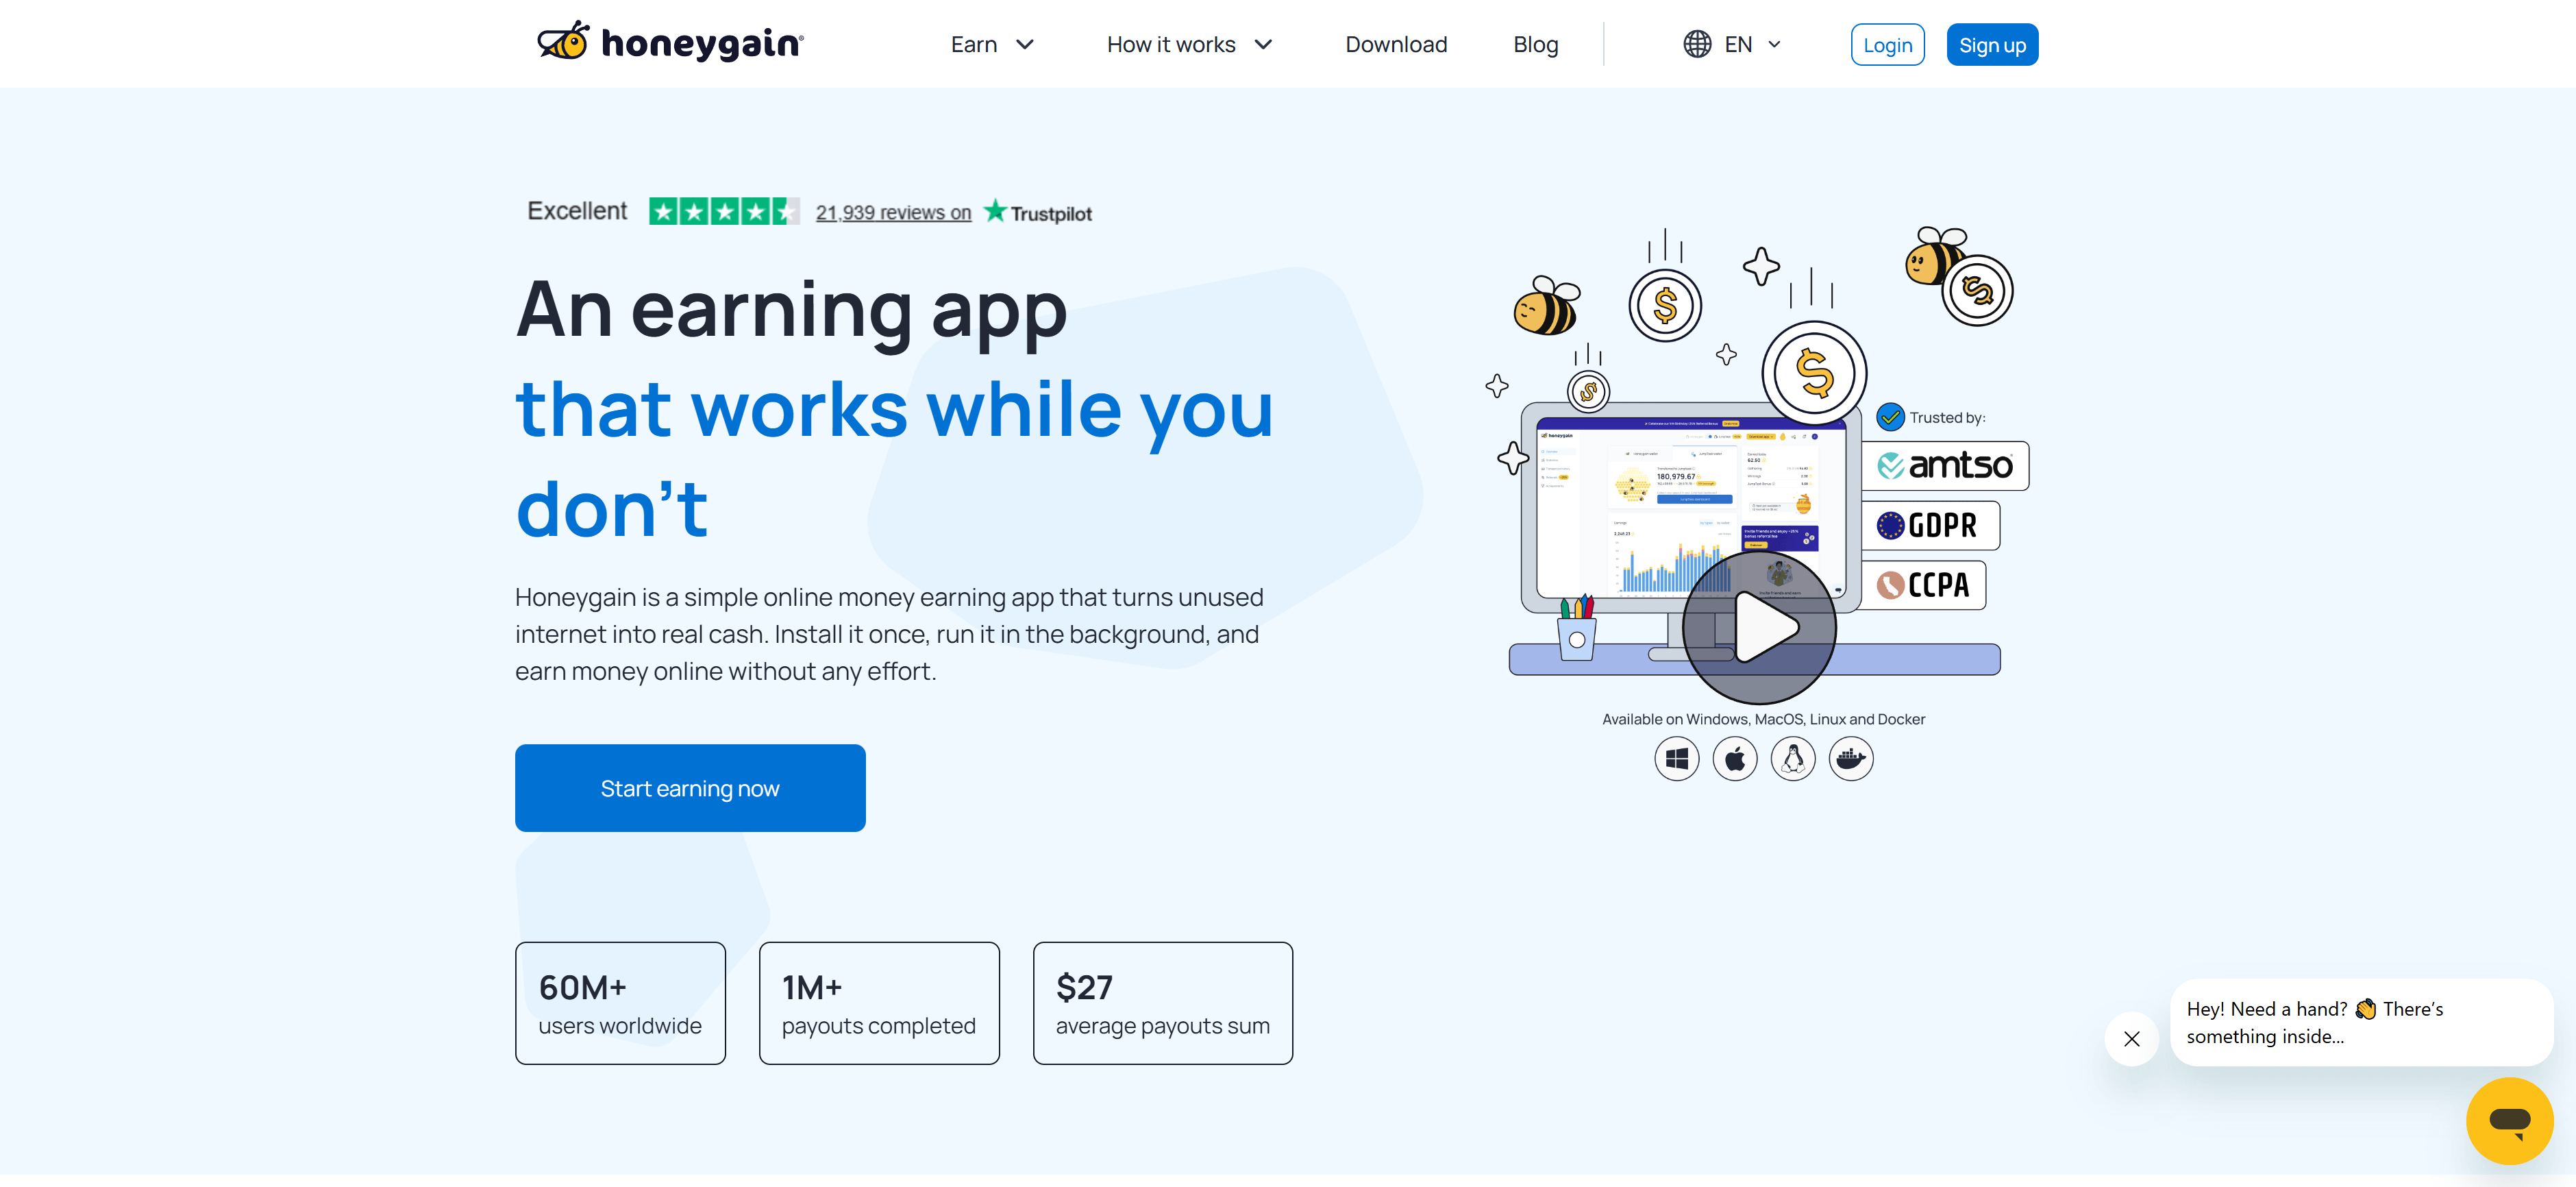2576x1187 pixels.
Task: Navigate to the Blog section
Action: tap(1535, 44)
